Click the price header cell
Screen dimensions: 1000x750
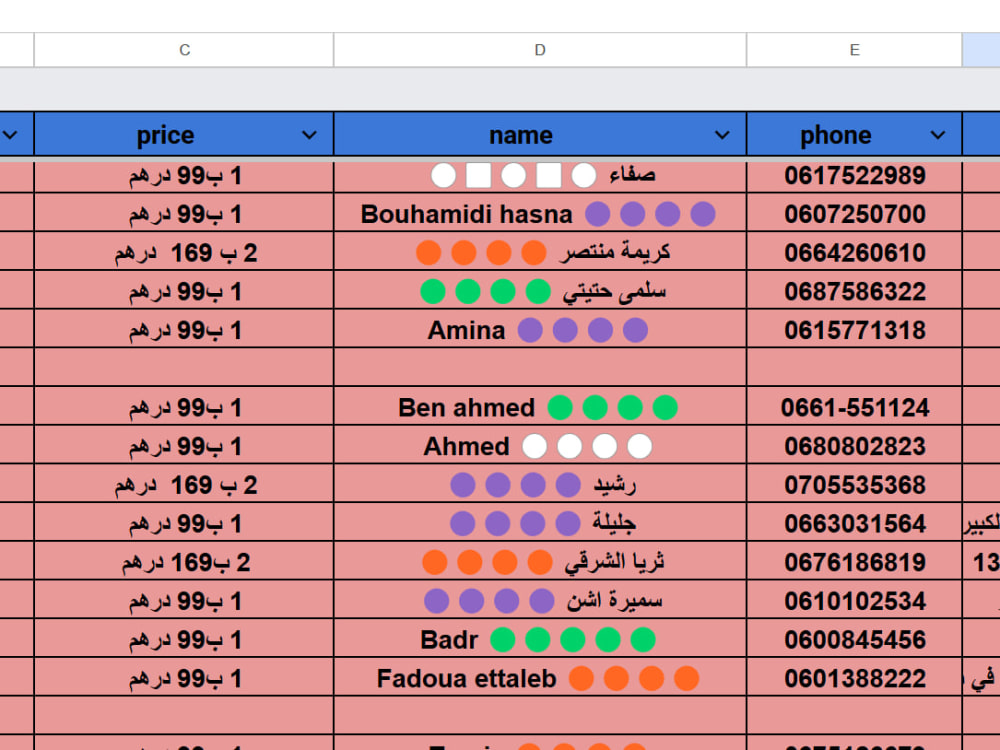click(x=184, y=135)
